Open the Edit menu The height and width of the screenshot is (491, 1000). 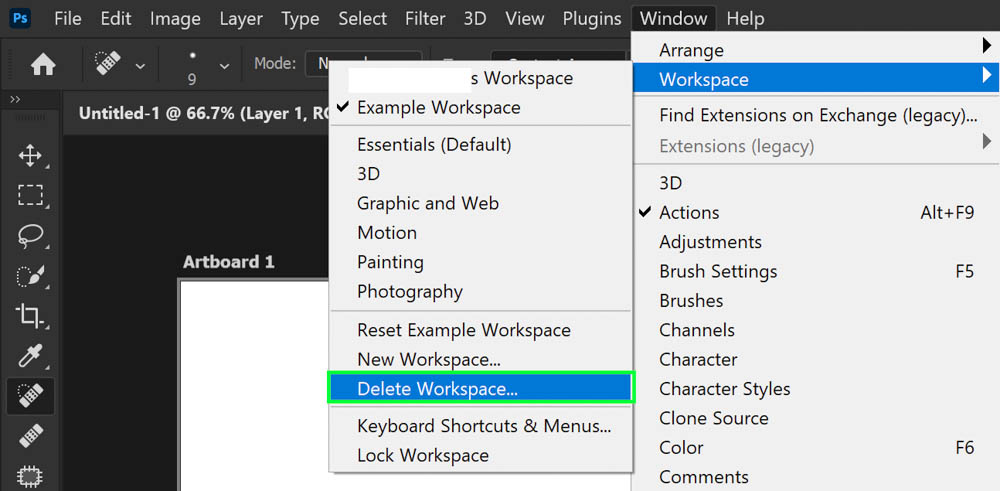(x=116, y=18)
